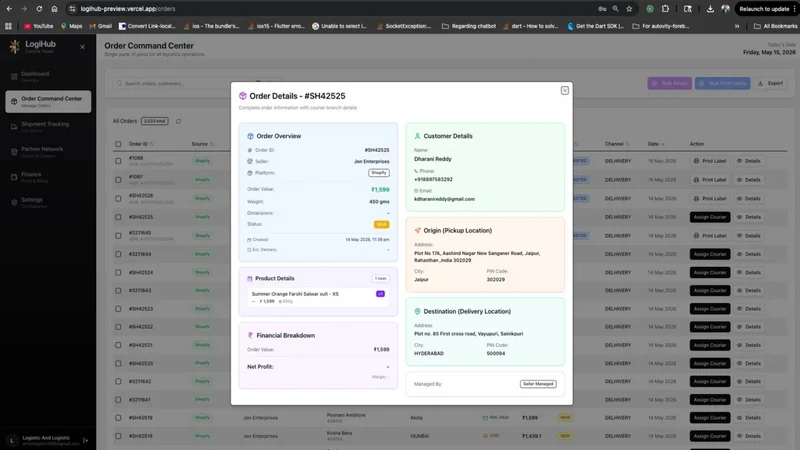800x450 pixels.
Task: Tick the checkbox for order #SH42519
Action: tap(118, 418)
